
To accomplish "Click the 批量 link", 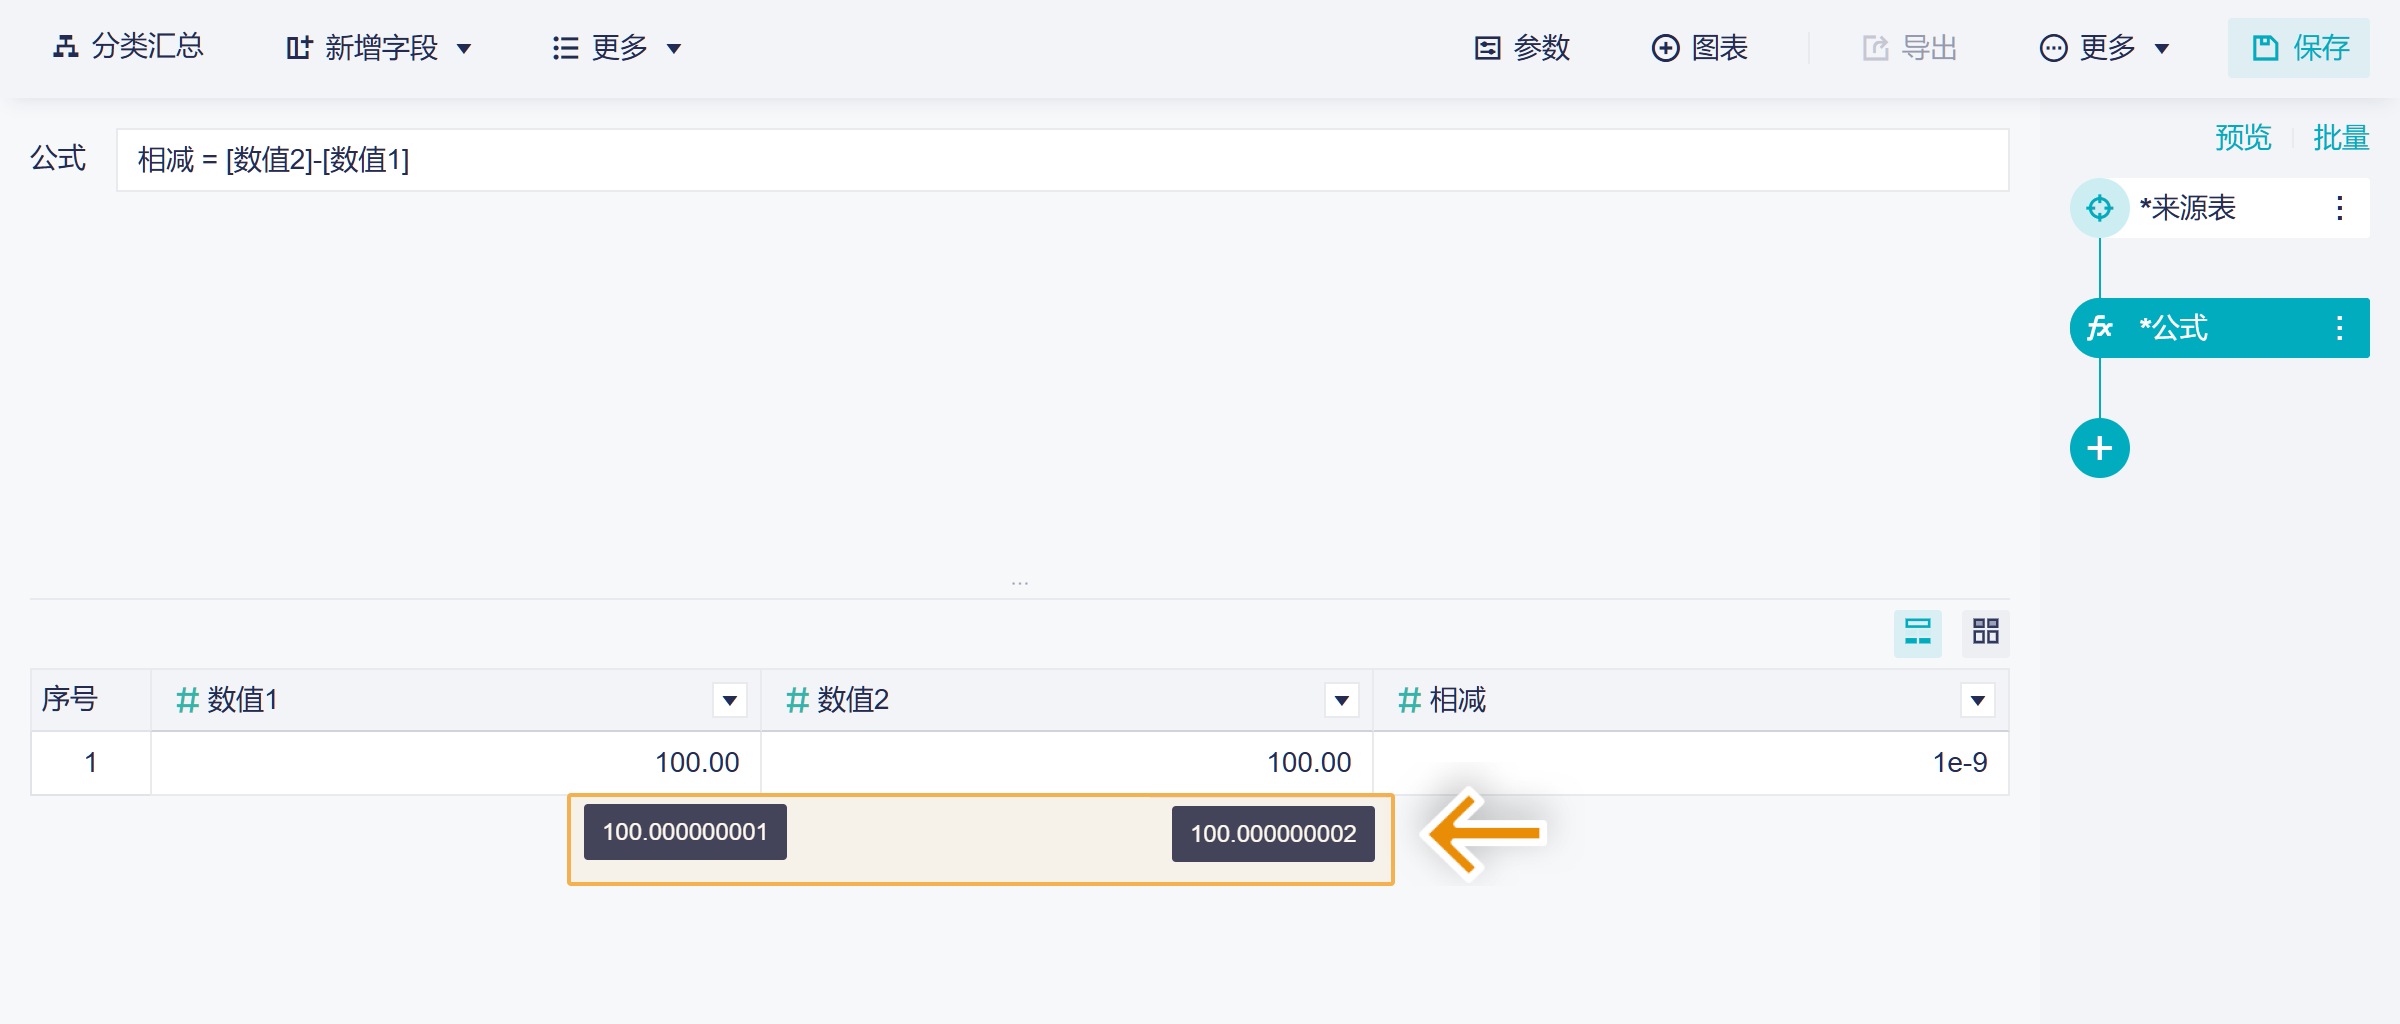I will coord(2341,138).
